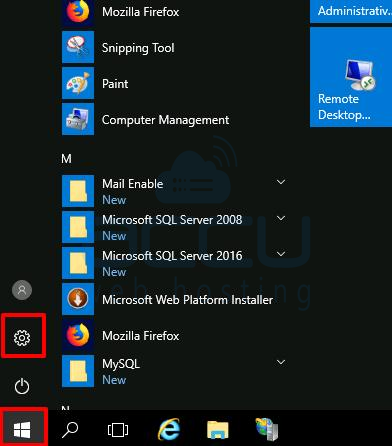Open the Computer Management icon
Viewport: 392px width, 446px height.
click(x=78, y=119)
